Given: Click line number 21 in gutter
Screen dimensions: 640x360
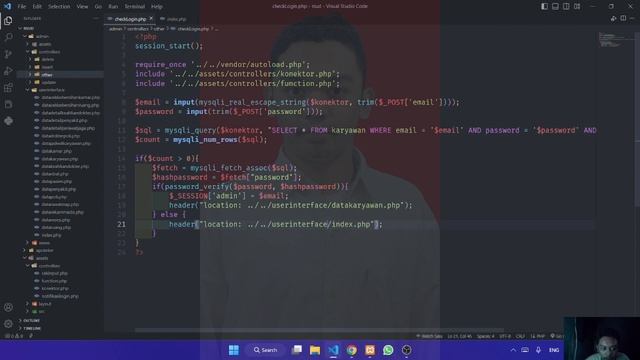Looking at the screenshot, I should 121,224.
